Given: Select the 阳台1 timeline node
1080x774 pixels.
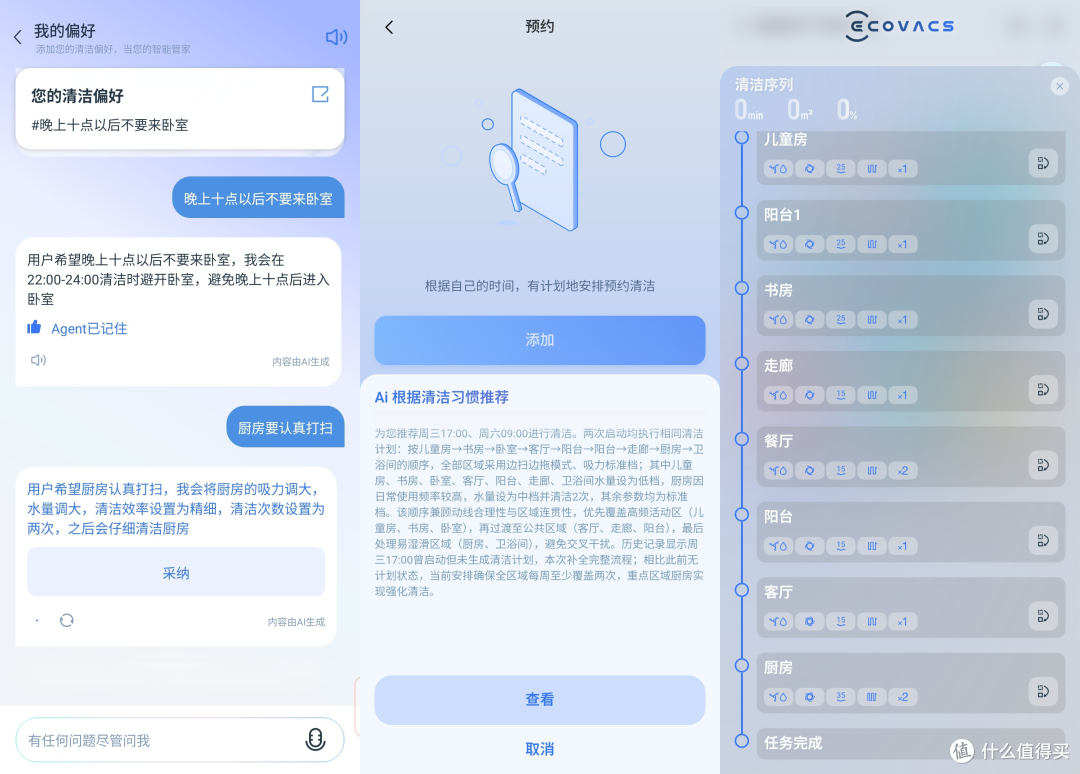Looking at the screenshot, I should coord(742,213).
